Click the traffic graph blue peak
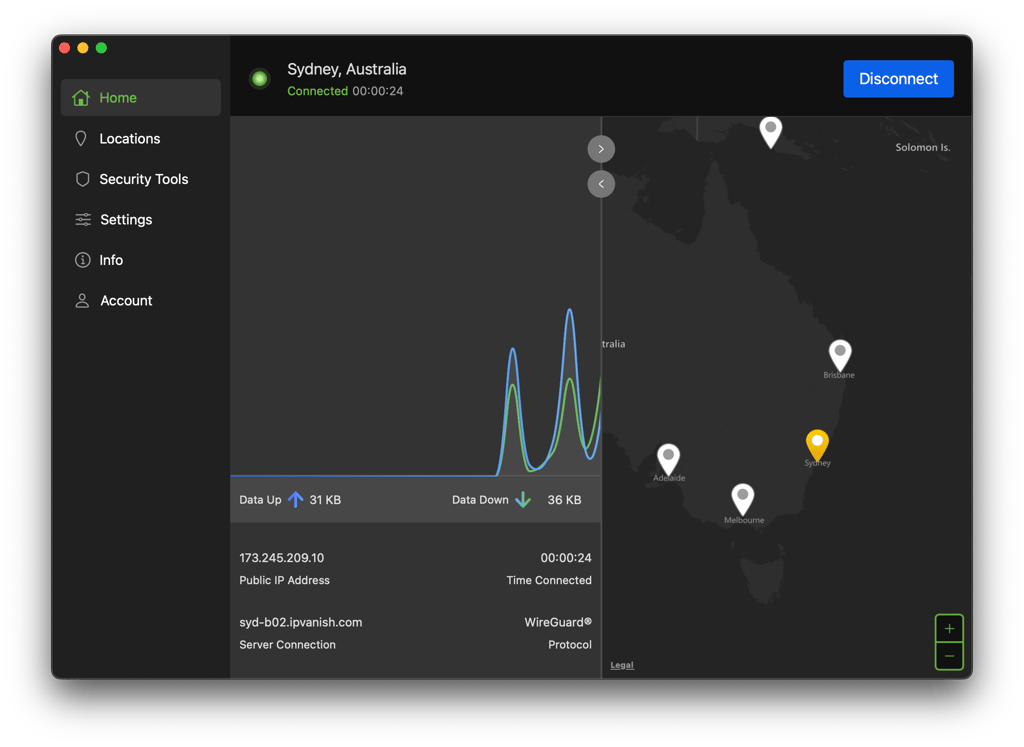The width and height of the screenshot is (1024, 747). (569, 311)
